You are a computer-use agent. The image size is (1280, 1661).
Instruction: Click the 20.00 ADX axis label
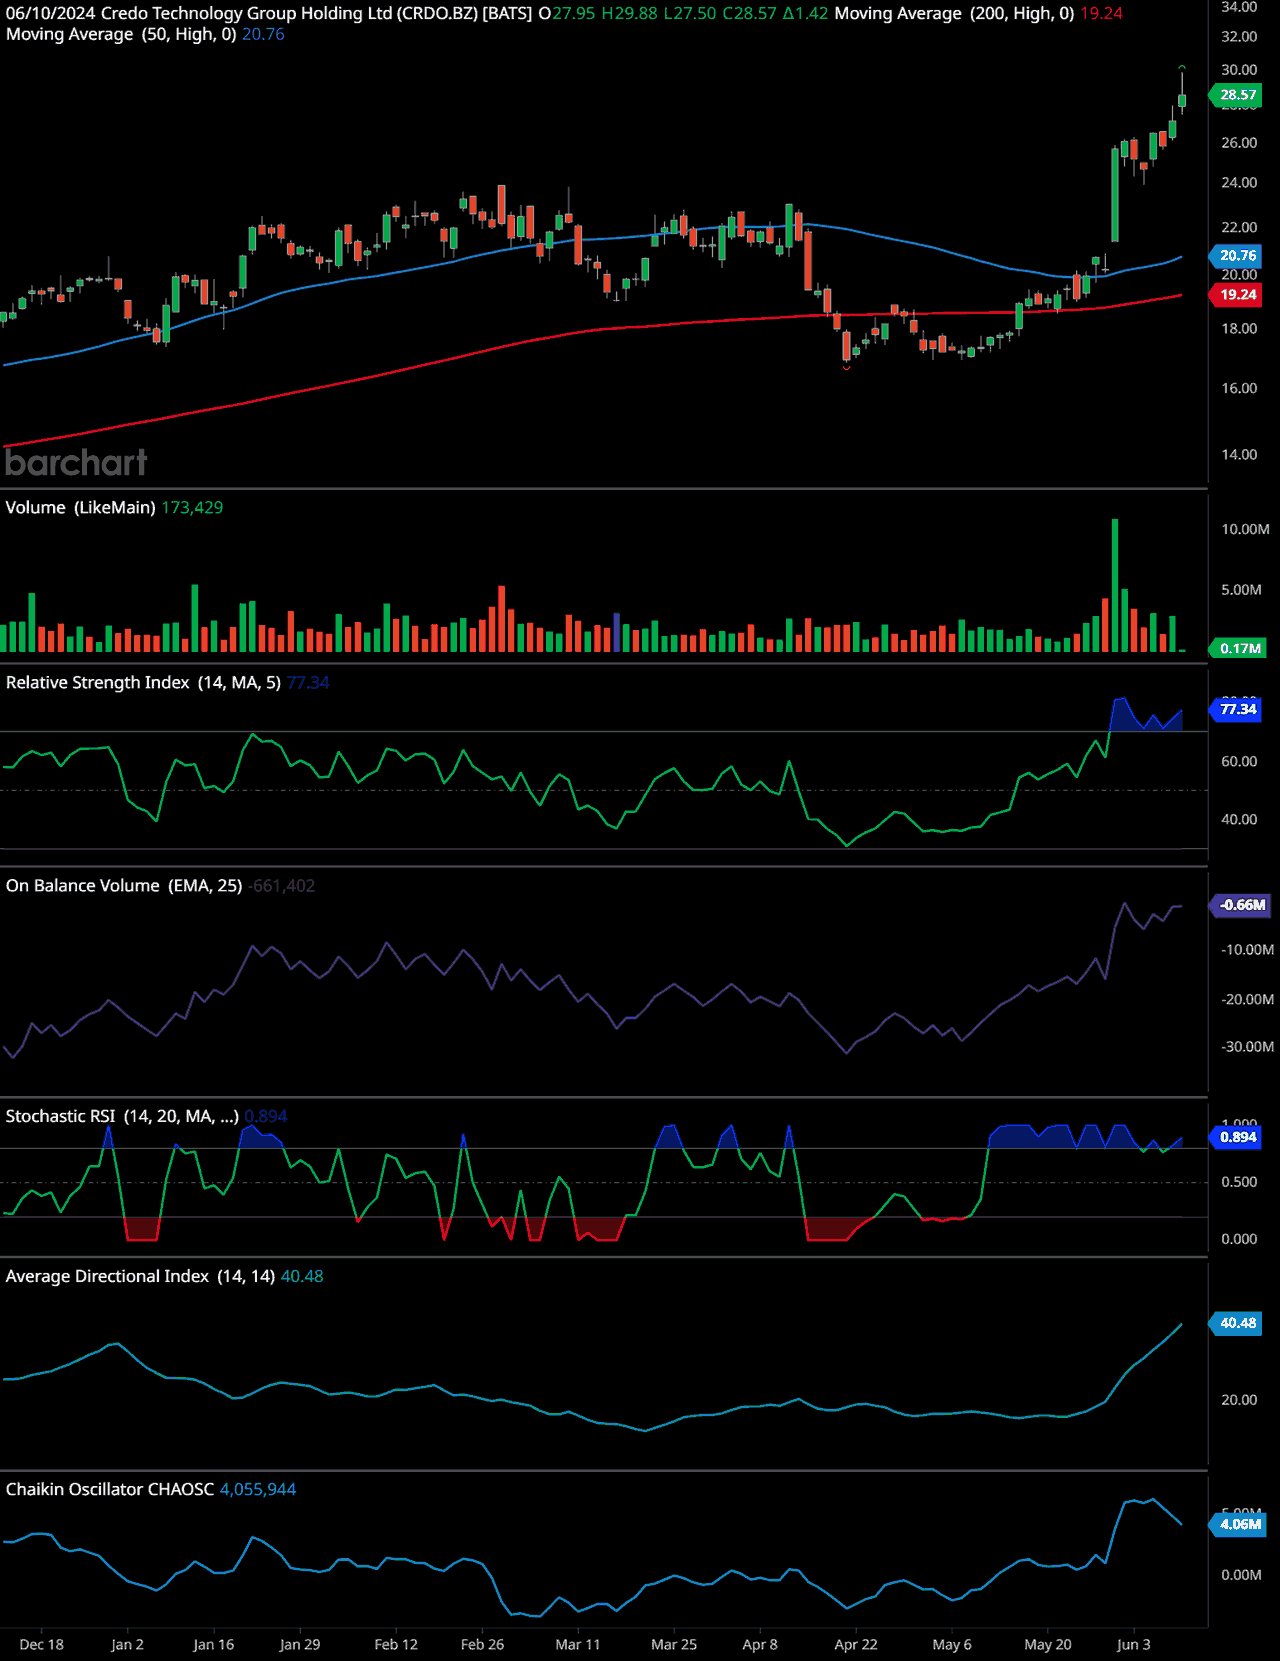pyautogui.click(x=1239, y=1400)
